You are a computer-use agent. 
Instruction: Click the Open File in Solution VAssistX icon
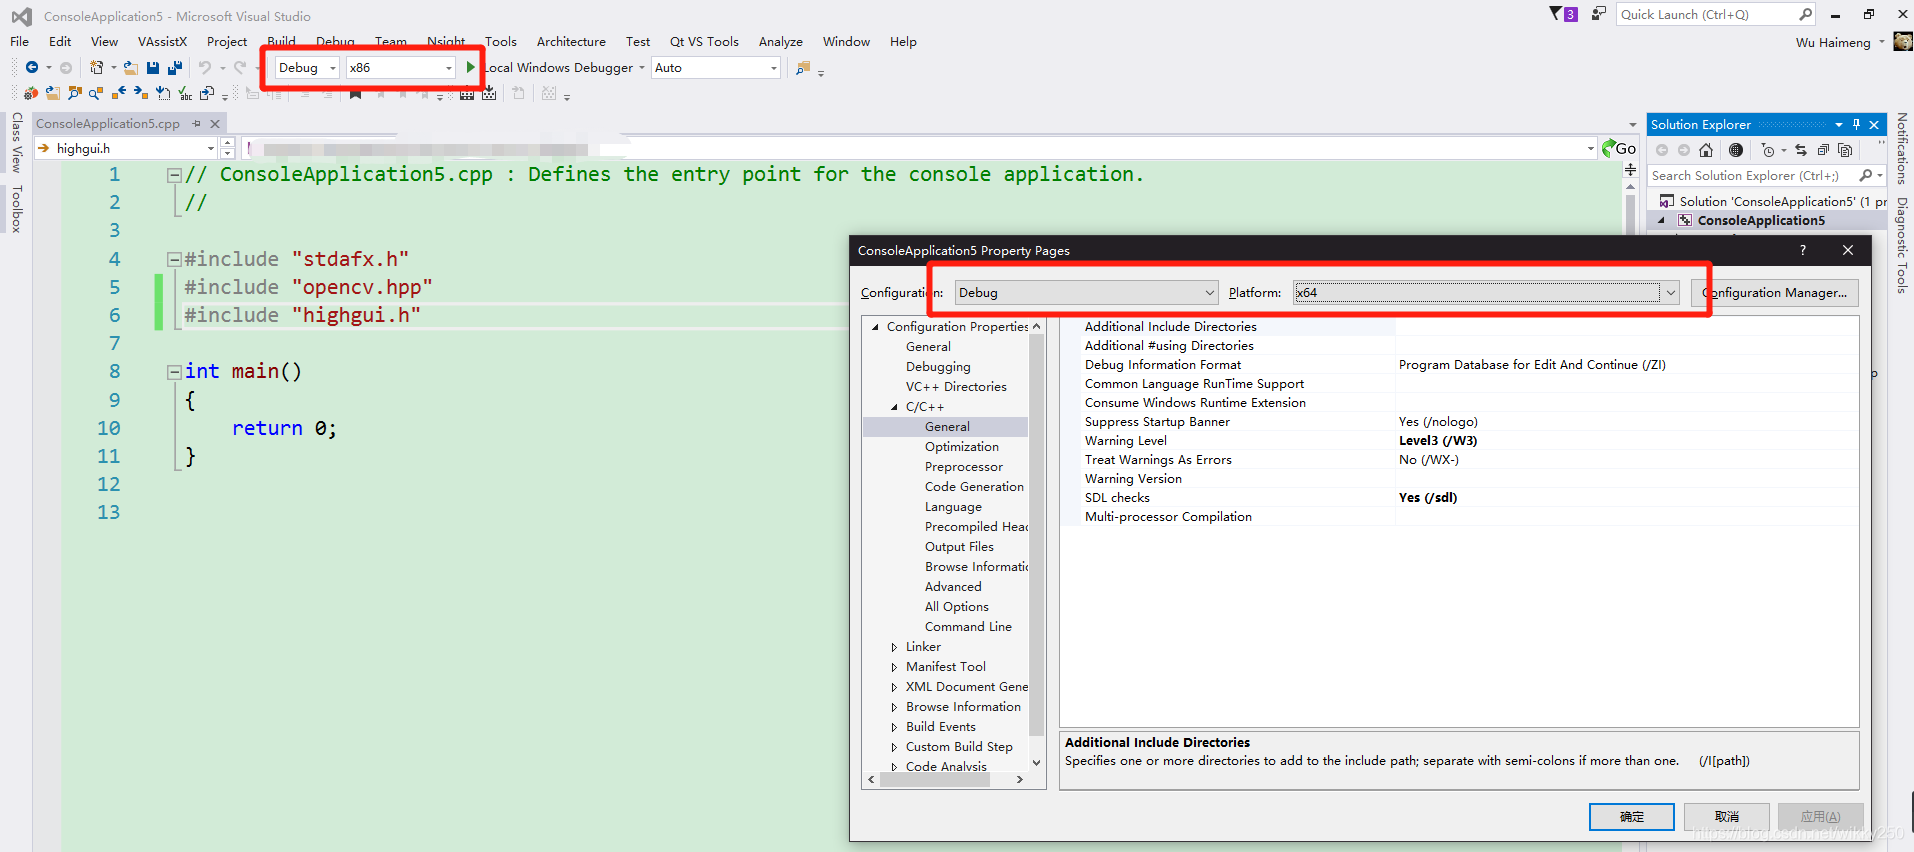[x=53, y=93]
